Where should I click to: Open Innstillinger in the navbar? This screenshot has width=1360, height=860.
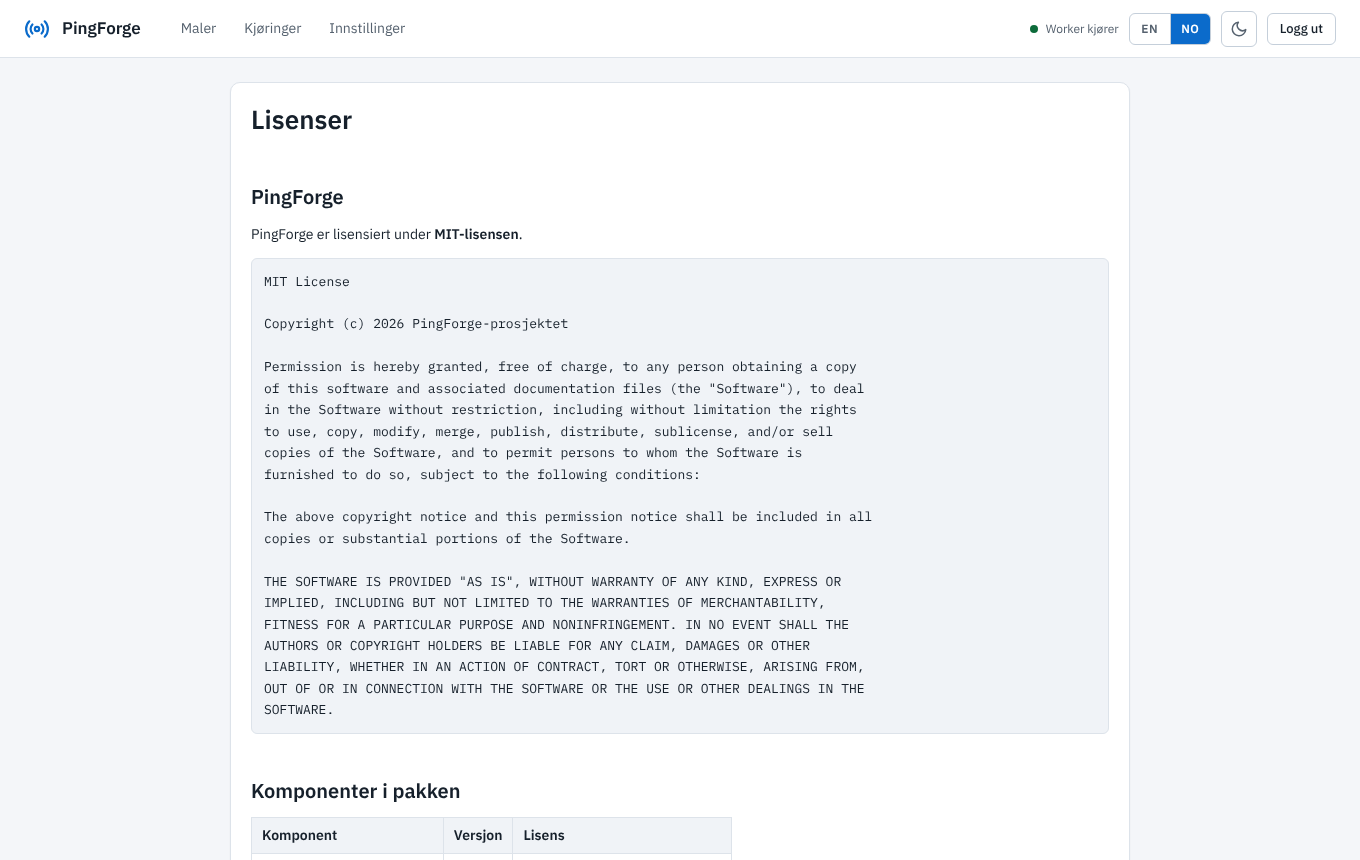367,29
